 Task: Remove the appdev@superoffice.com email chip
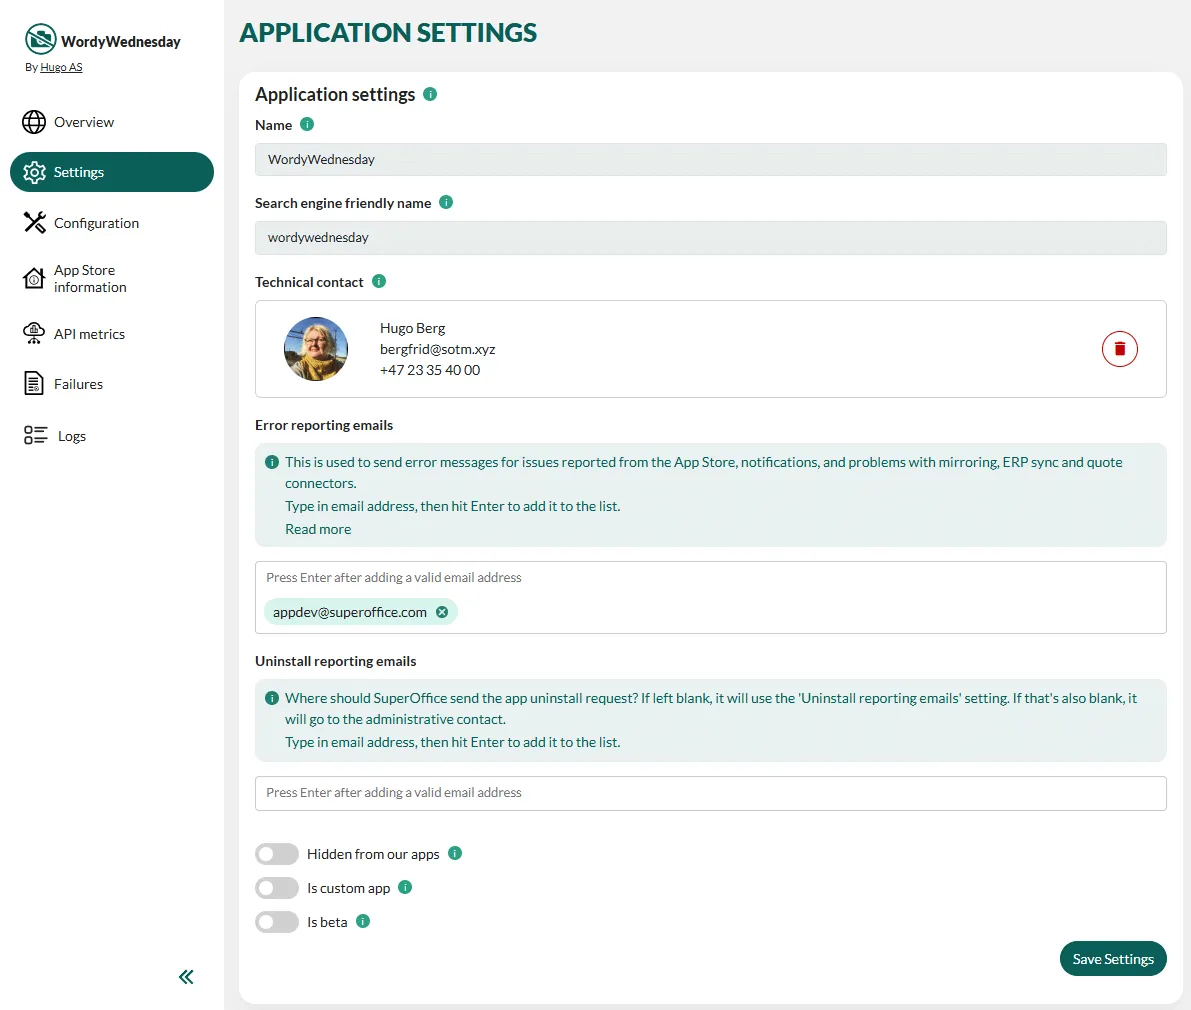point(442,612)
